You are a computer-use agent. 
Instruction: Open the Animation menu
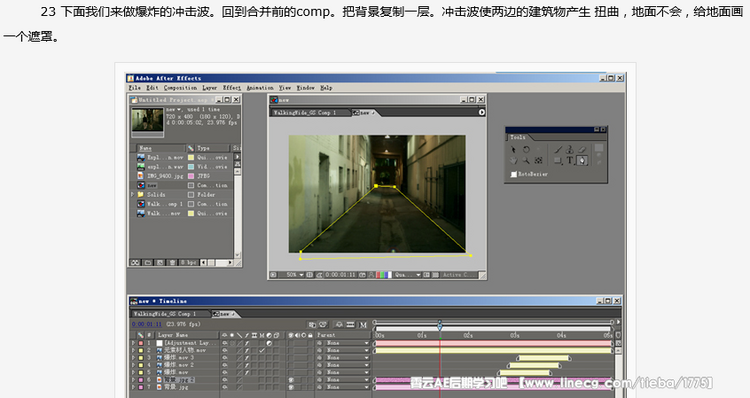point(260,88)
